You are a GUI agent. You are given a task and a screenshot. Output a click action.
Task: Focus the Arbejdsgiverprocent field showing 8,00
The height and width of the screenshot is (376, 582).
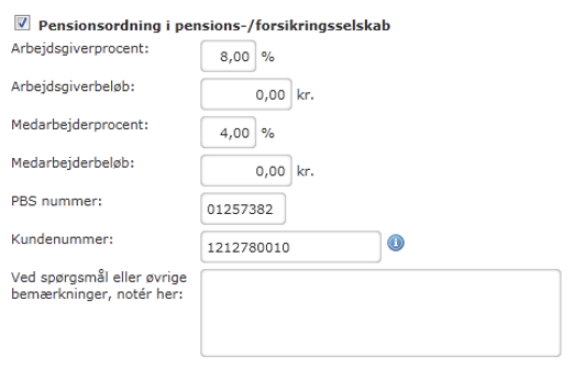[x=228, y=56]
